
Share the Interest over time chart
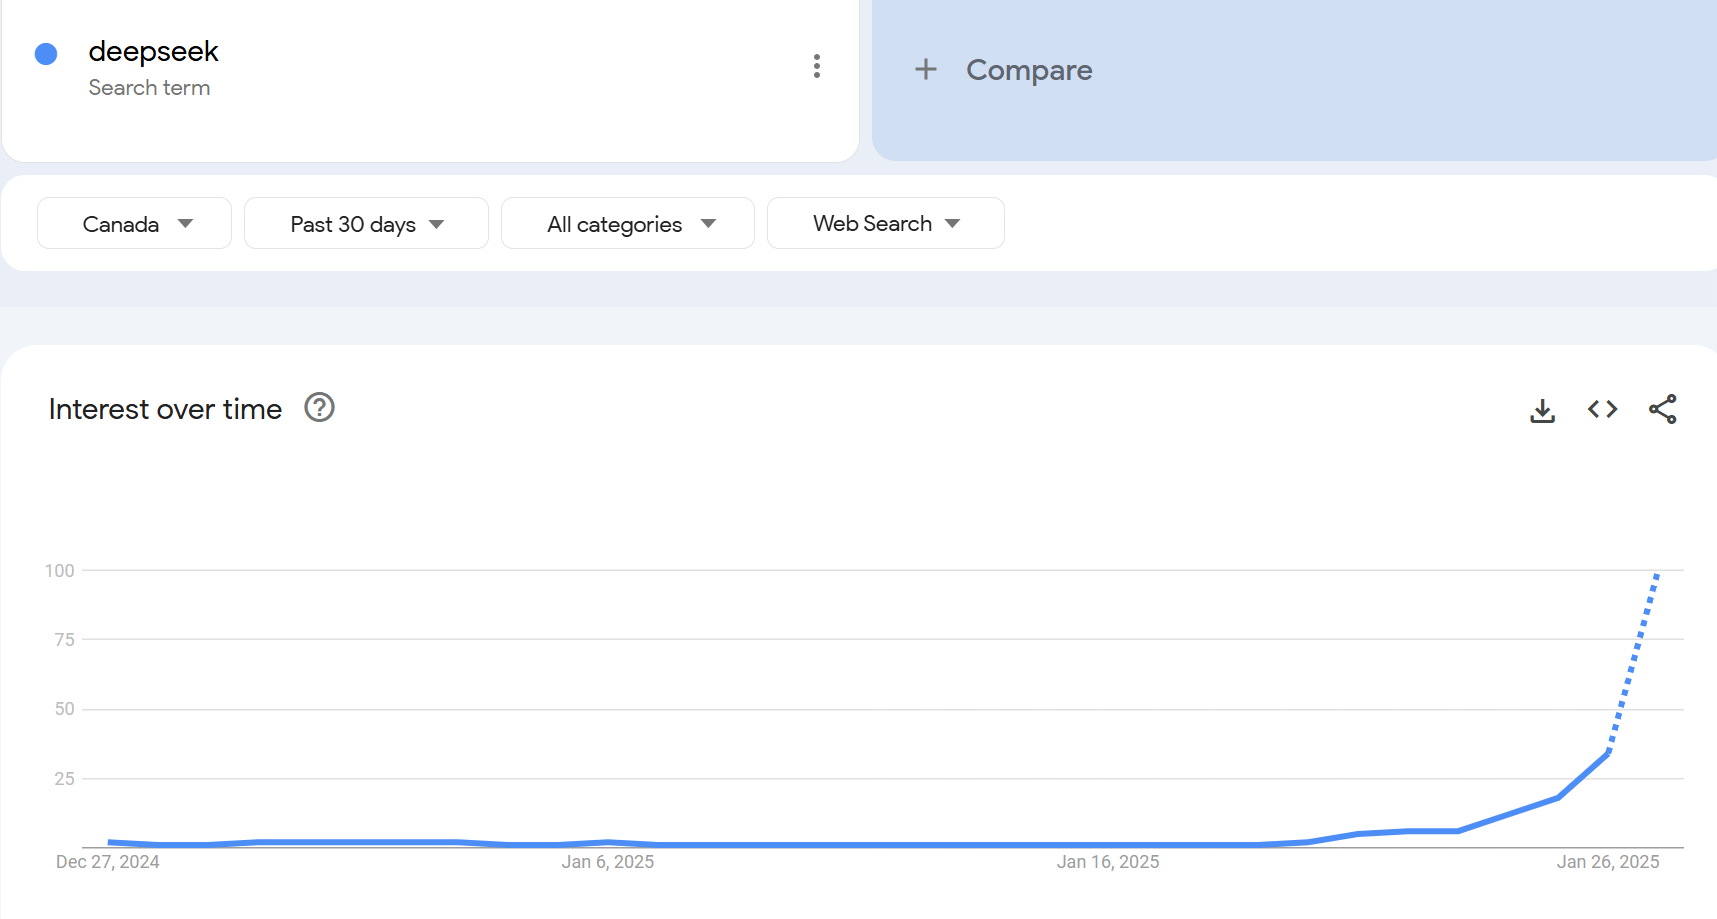[x=1662, y=409]
